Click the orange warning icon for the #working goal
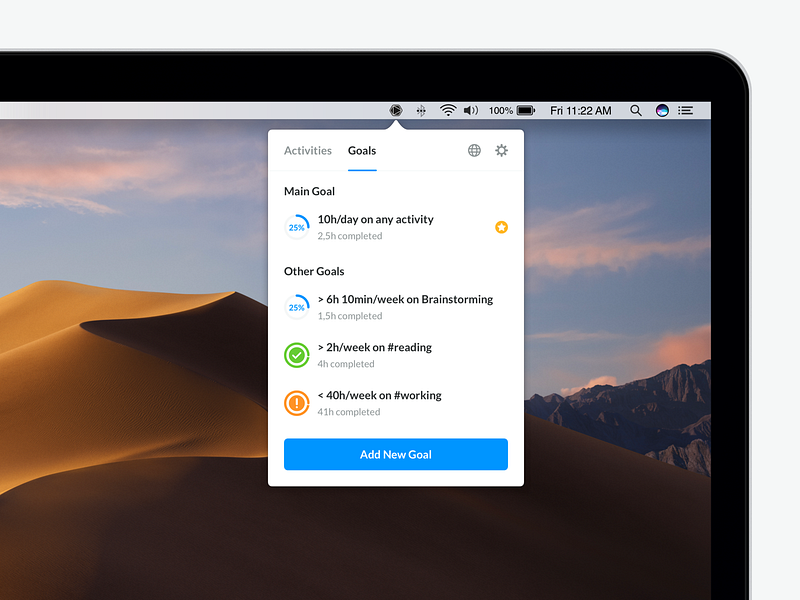Viewport: 800px width, 600px height. point(297,403)
